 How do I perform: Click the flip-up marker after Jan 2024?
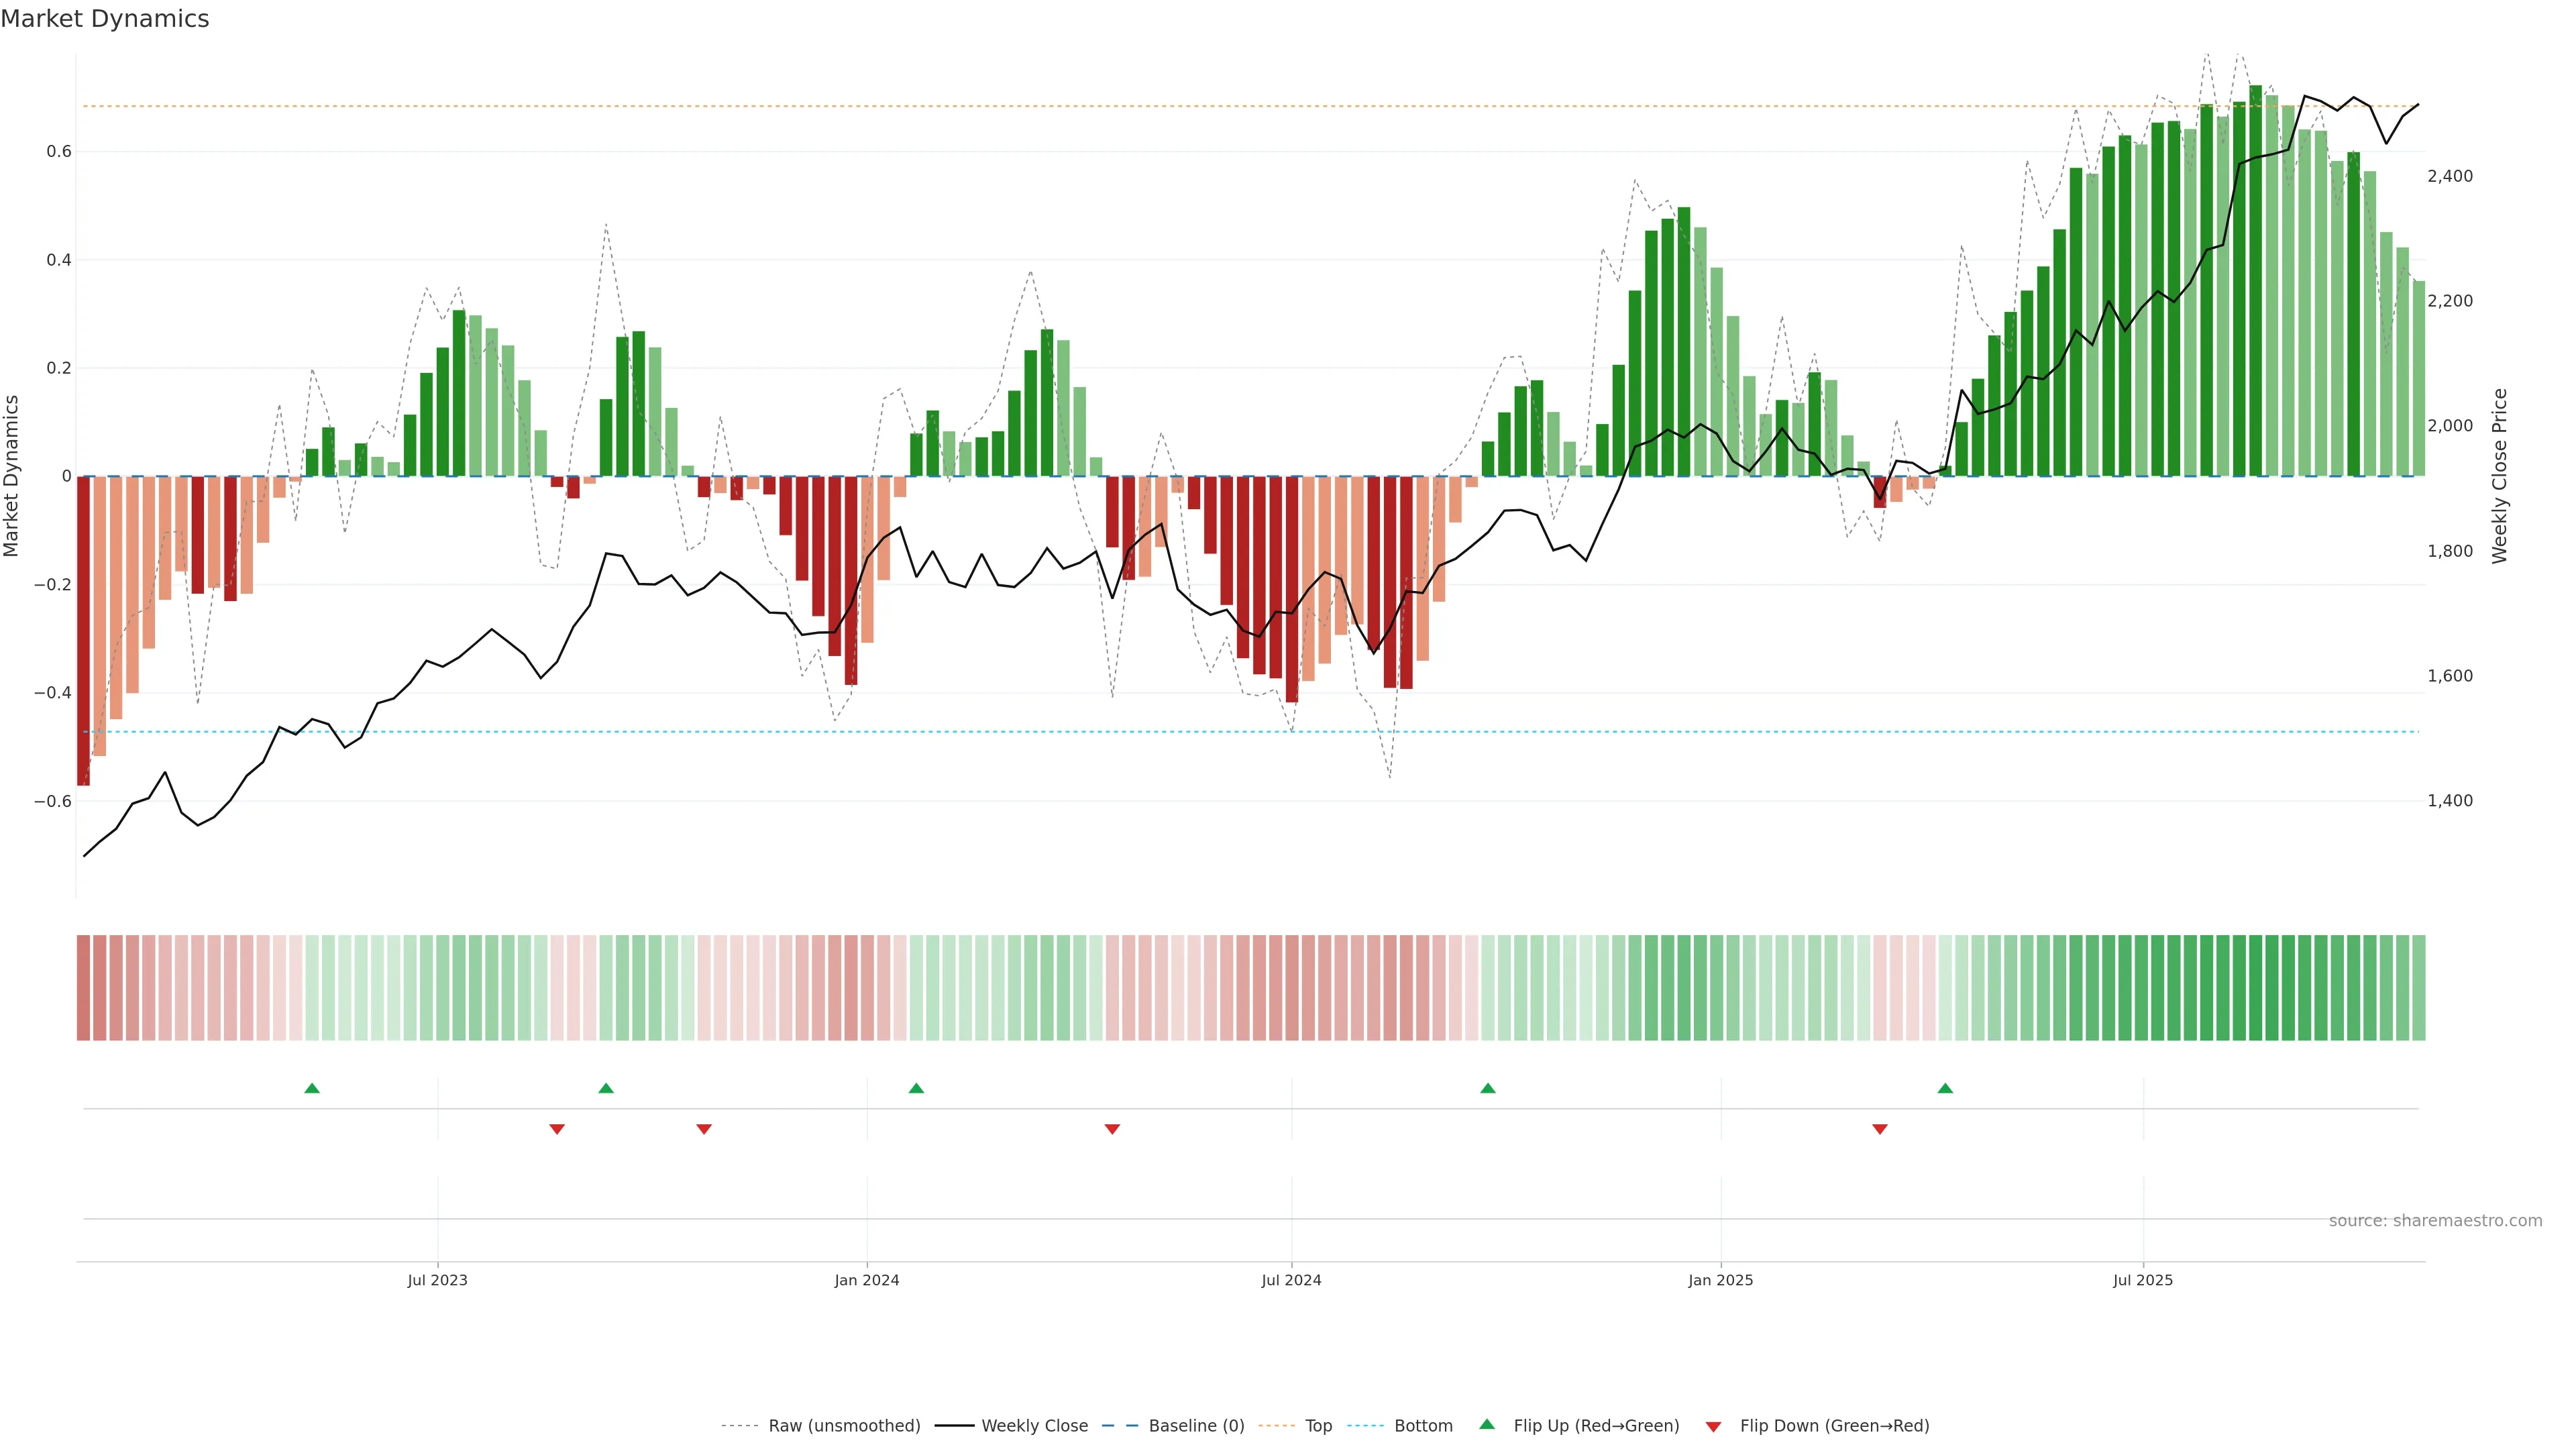(x=916, y=1088)
